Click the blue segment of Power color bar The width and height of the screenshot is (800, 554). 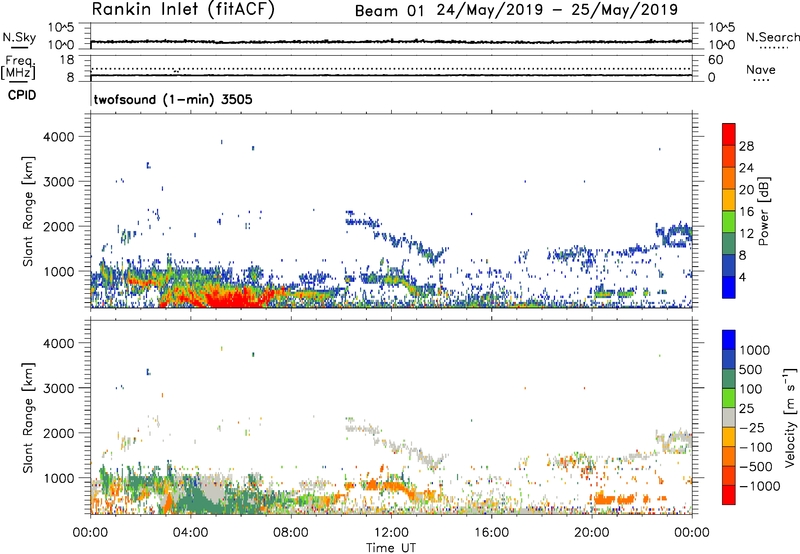click(x=729, y=287)
